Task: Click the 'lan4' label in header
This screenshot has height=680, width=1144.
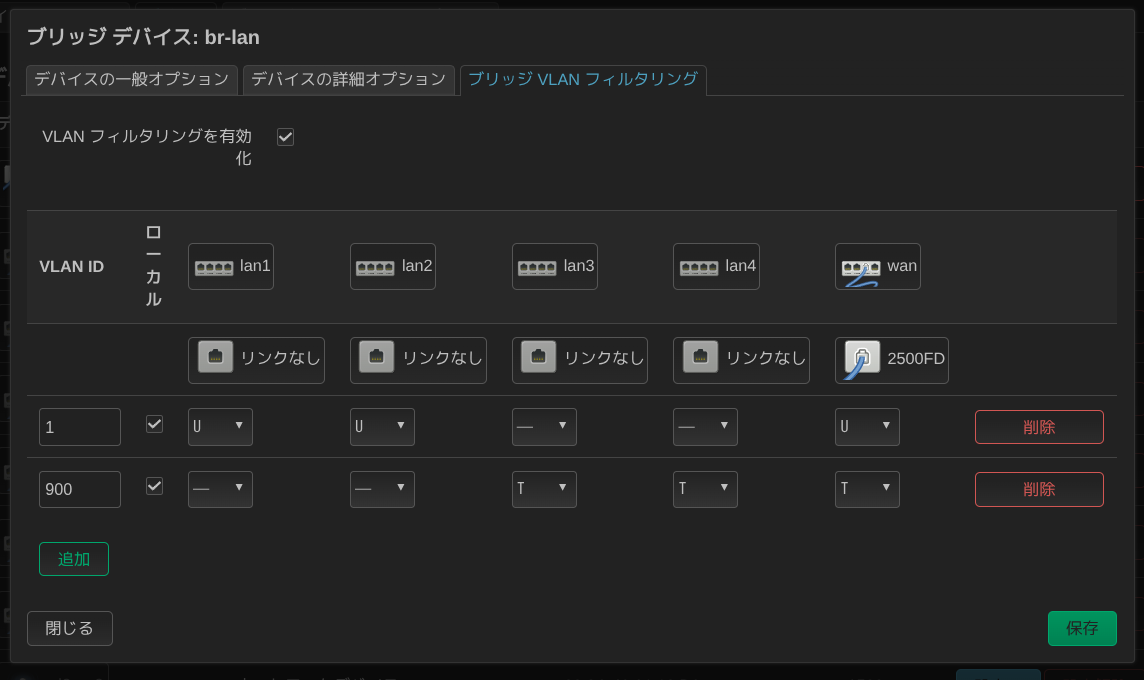Action: [741, 266]
